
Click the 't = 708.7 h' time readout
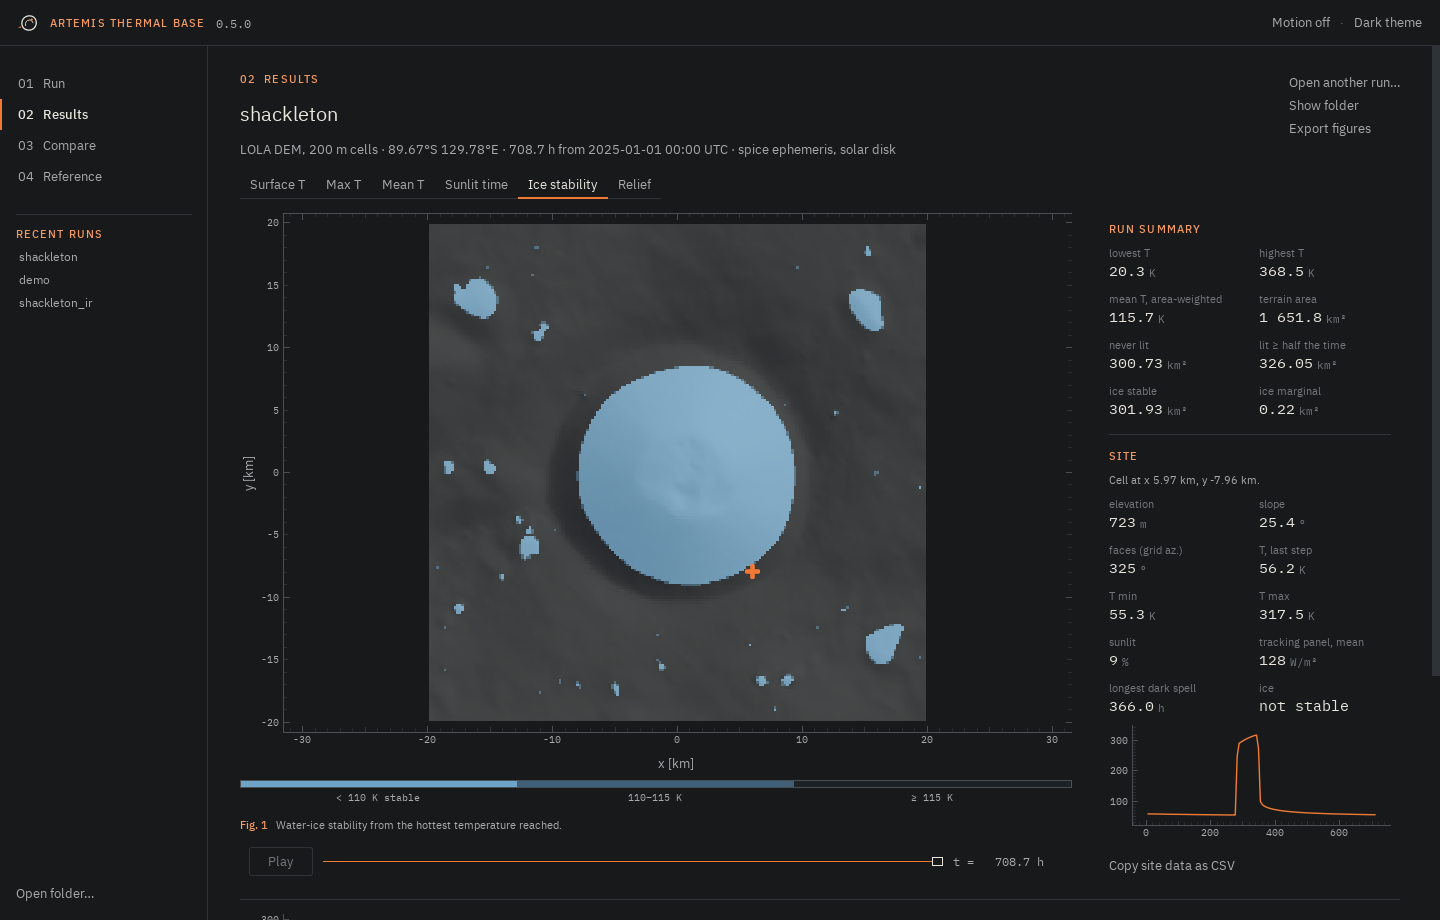(x=998, y=862)
